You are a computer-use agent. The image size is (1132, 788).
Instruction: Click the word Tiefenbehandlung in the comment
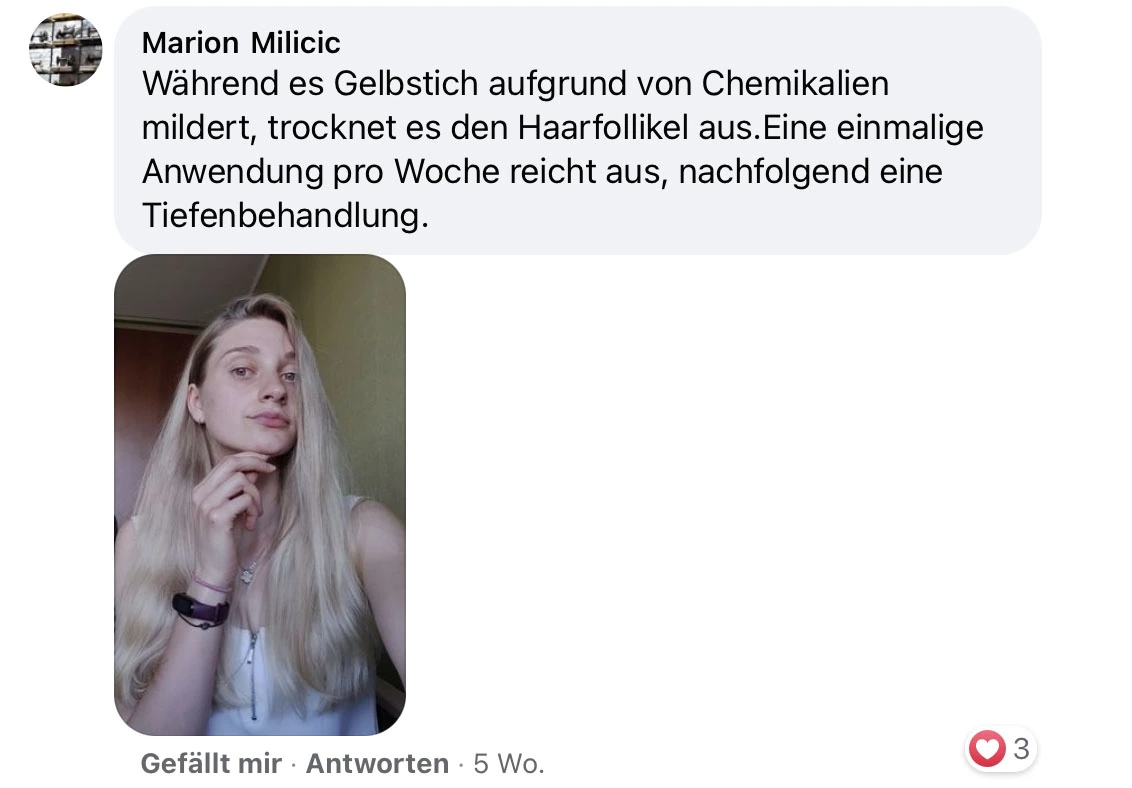tap(285, 215)
